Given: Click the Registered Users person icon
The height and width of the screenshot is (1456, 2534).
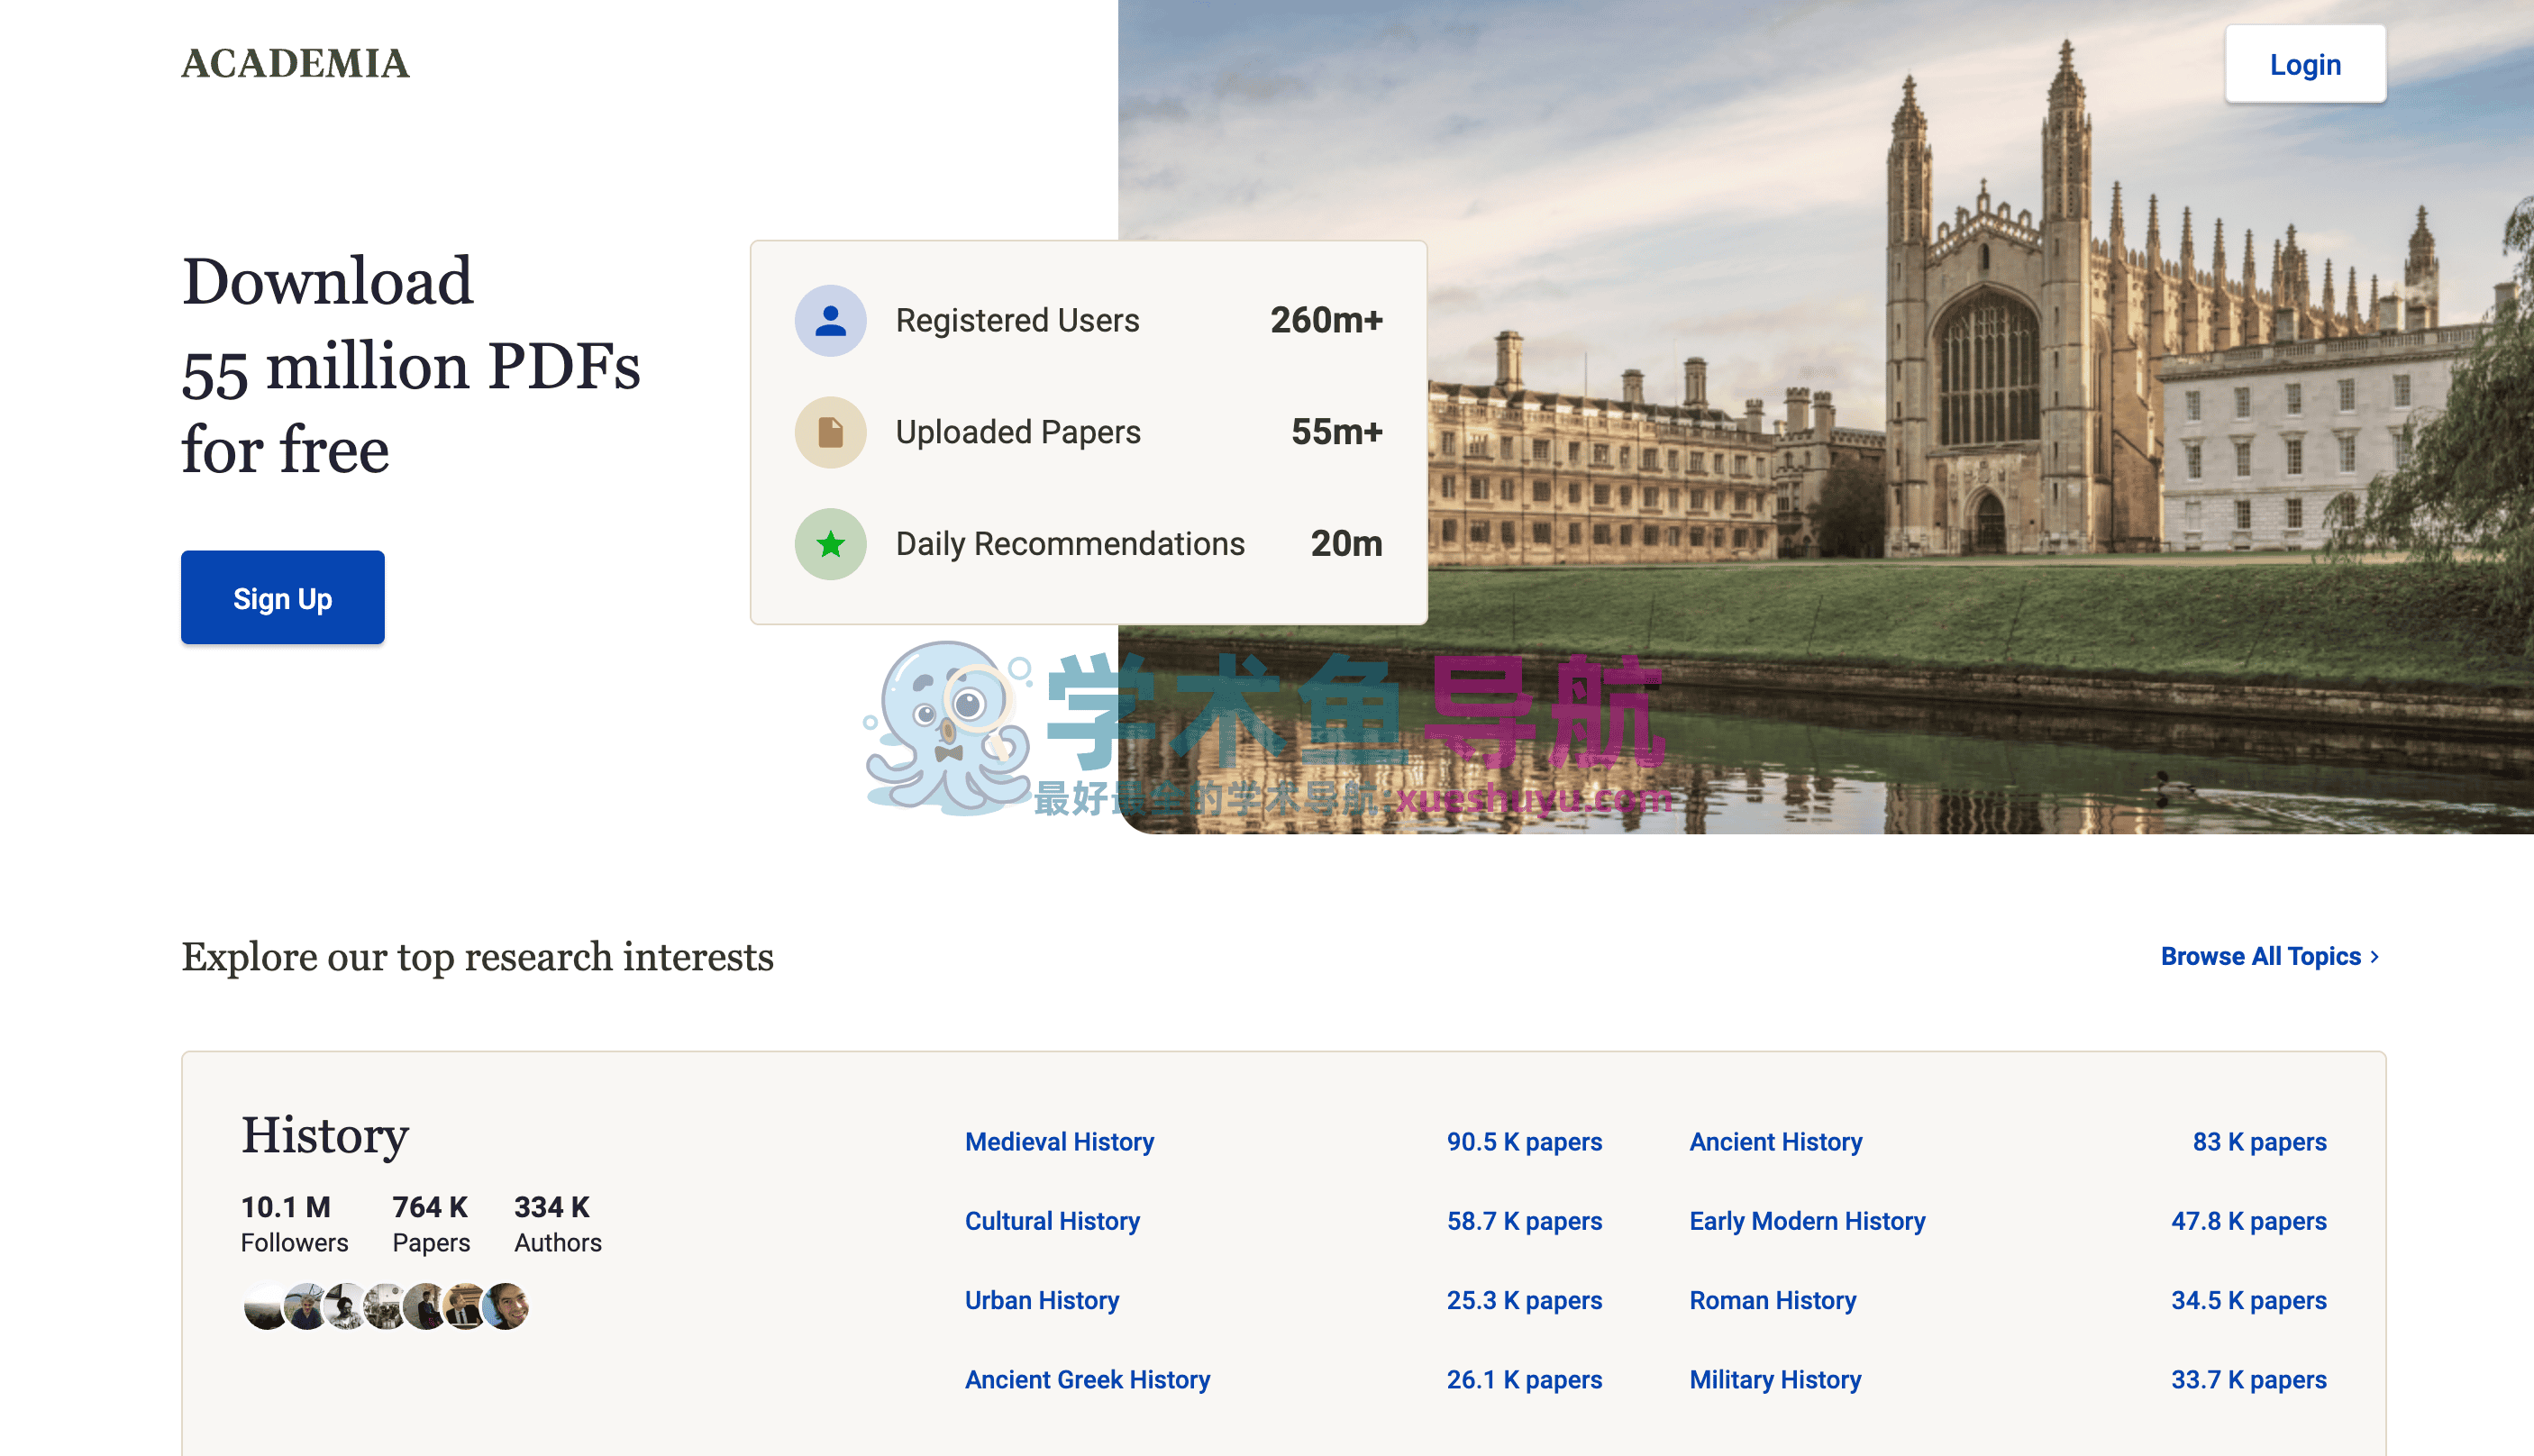Looking at the screenshot, I should click(830, 321).
